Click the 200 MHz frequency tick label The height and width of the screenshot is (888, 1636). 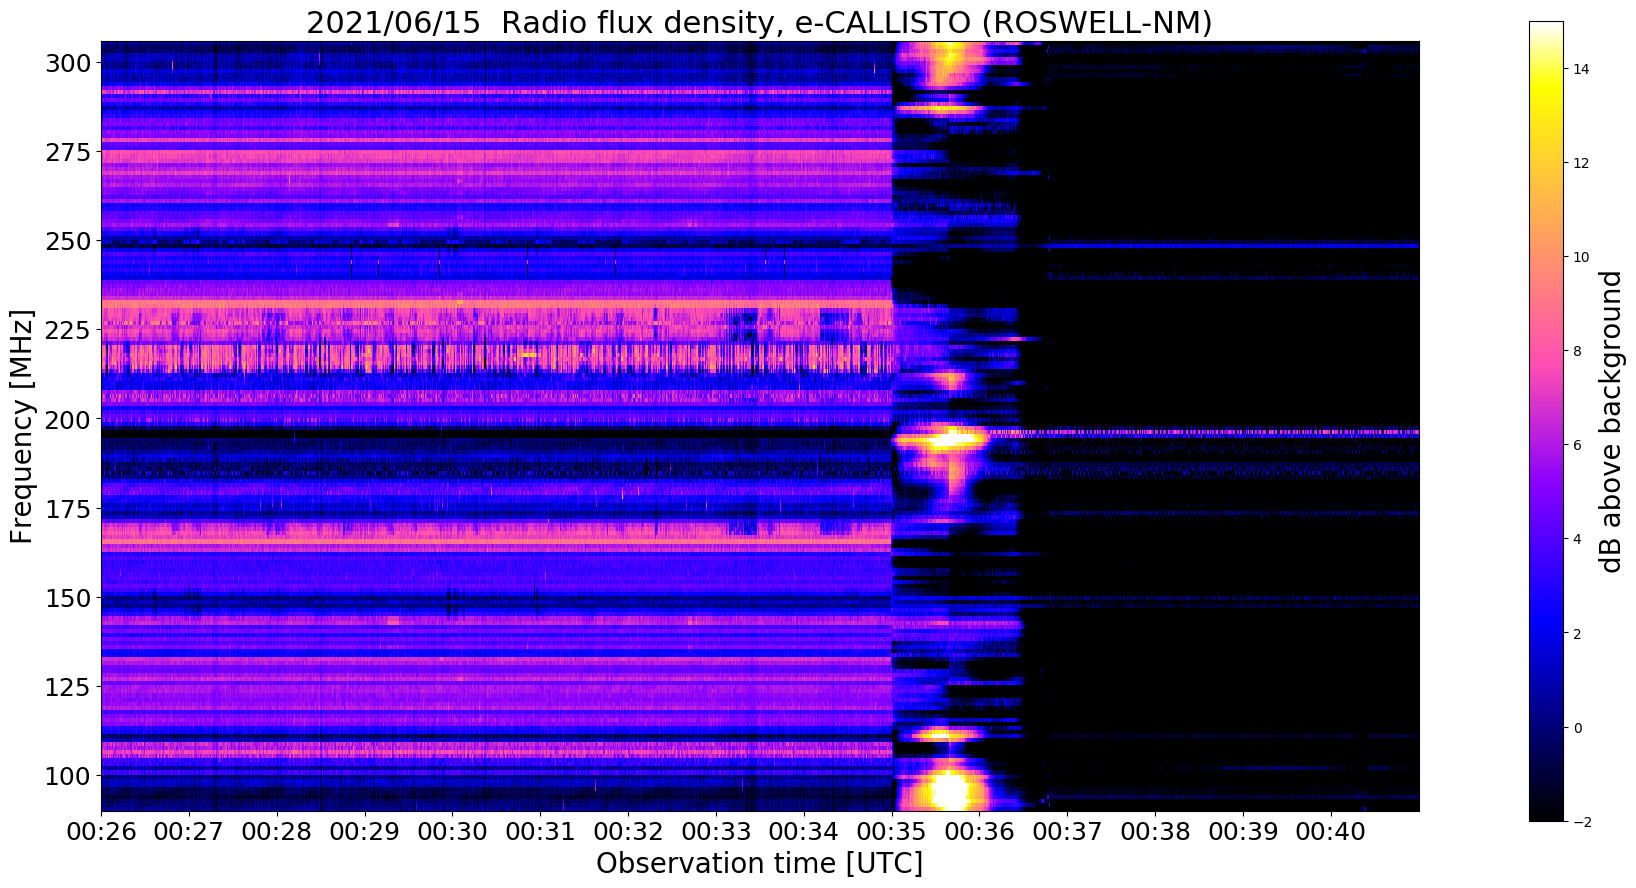68,419
